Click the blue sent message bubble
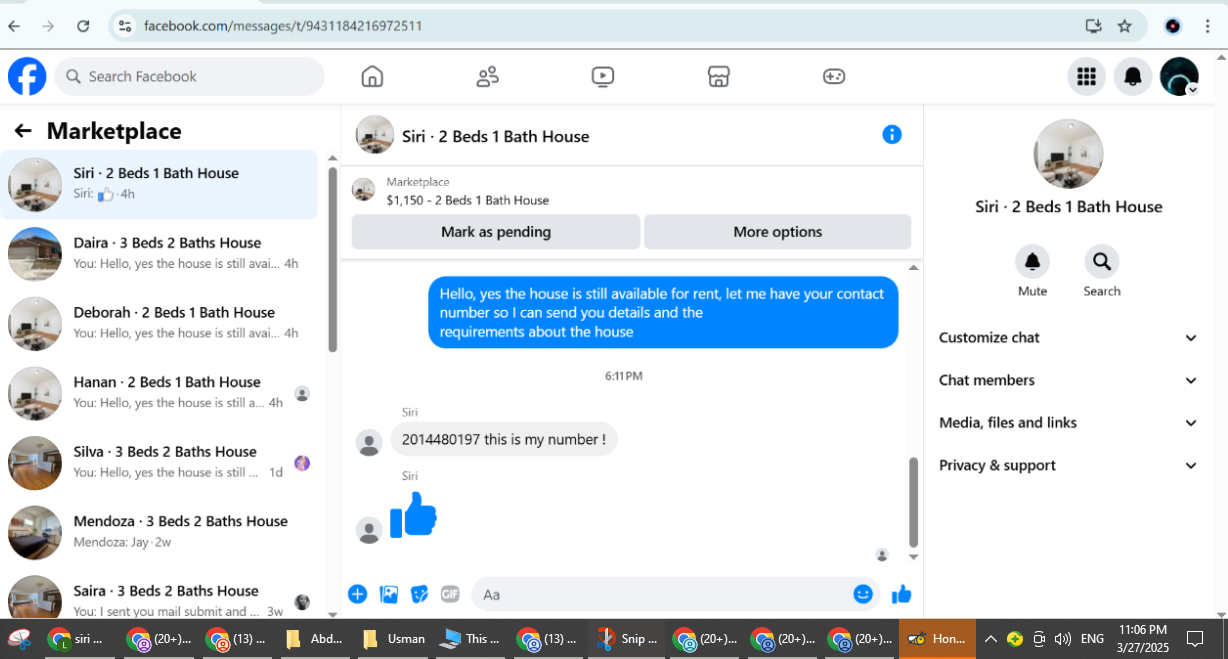The image size is (1228, 659). (663, 313)
